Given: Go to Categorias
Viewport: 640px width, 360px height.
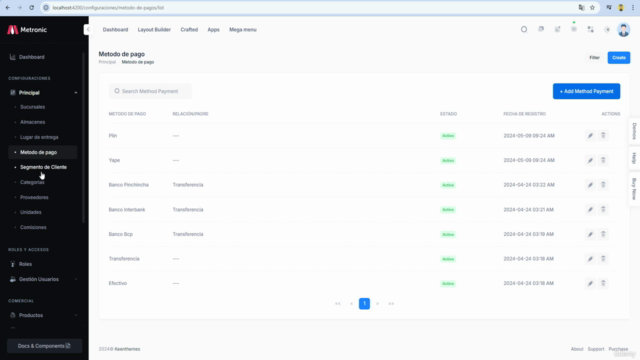Looking at the screenshot, I should [x=32, y=182].
